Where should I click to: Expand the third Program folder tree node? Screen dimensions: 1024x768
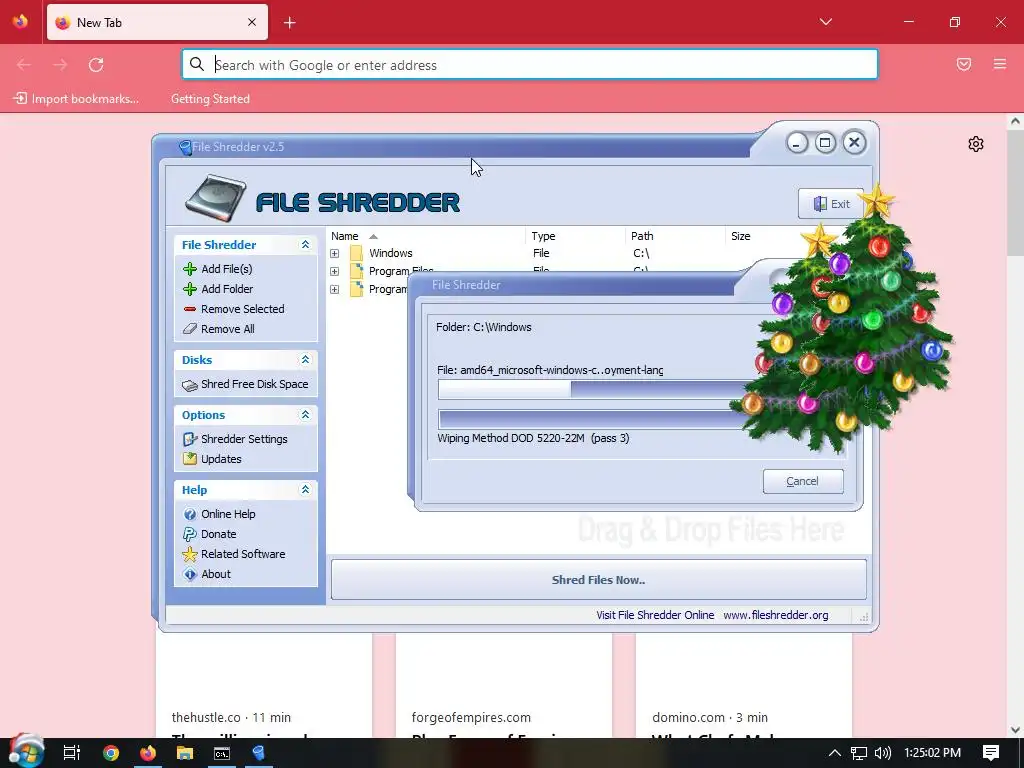334,289
